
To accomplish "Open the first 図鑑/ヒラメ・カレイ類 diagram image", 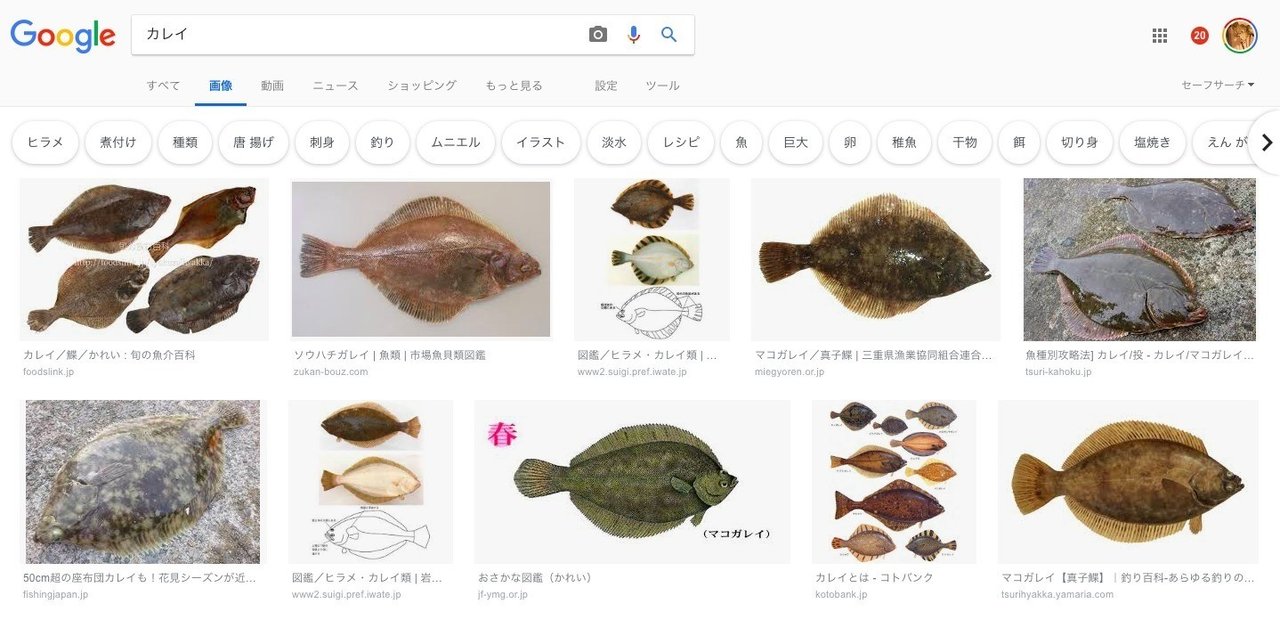I will click(652, 260).
